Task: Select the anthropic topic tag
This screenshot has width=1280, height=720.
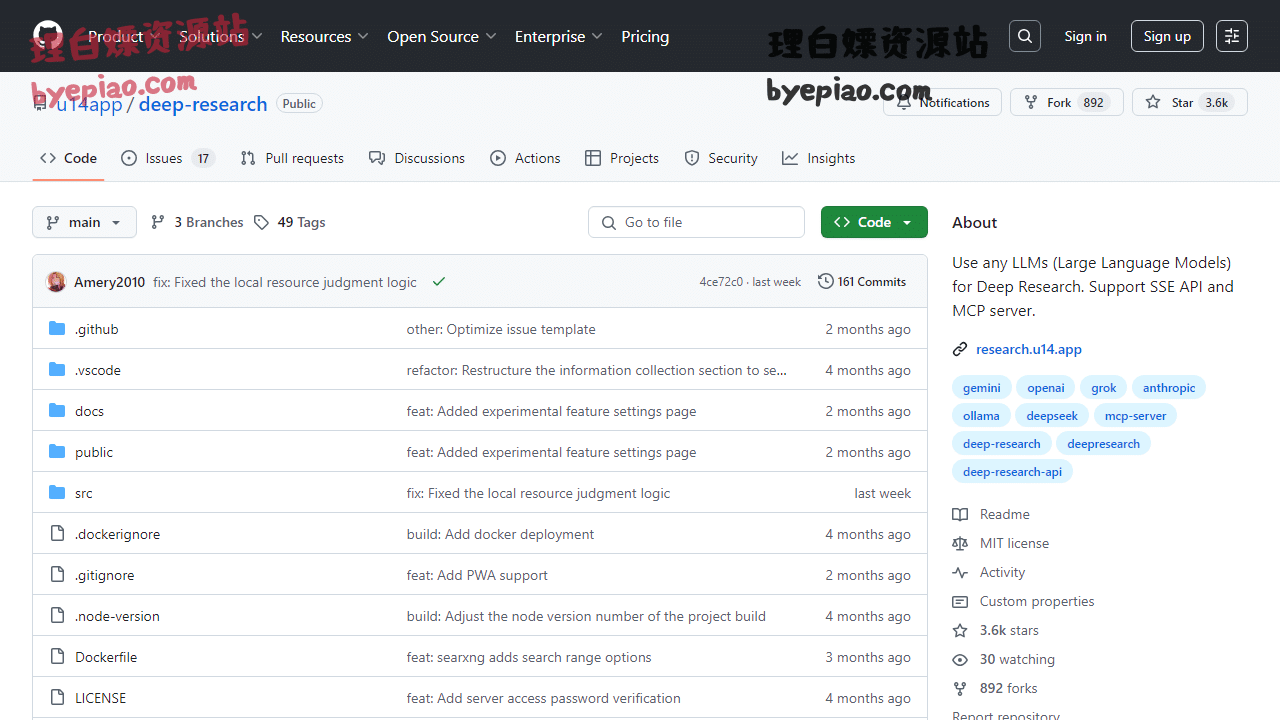Action: click(x=1169, y=388)
